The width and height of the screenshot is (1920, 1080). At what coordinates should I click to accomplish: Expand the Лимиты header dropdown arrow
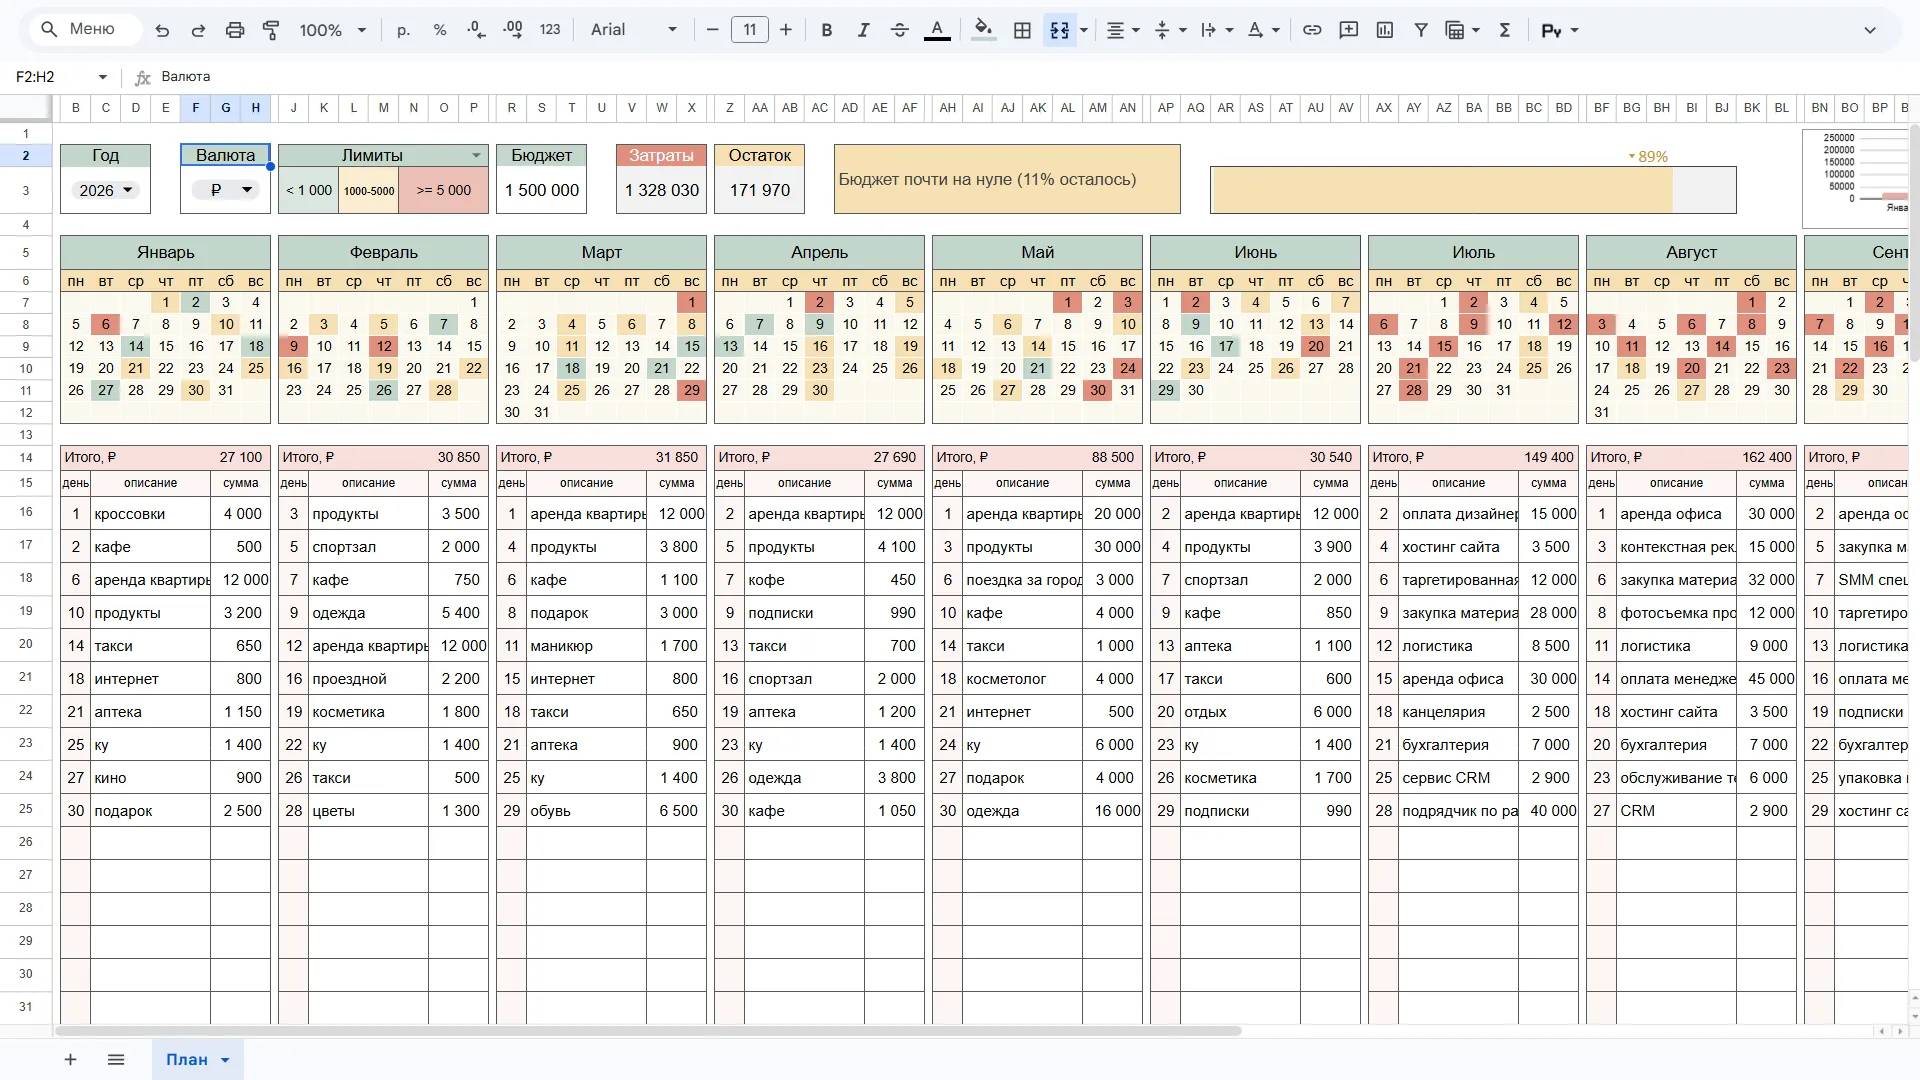click(476, 155)
